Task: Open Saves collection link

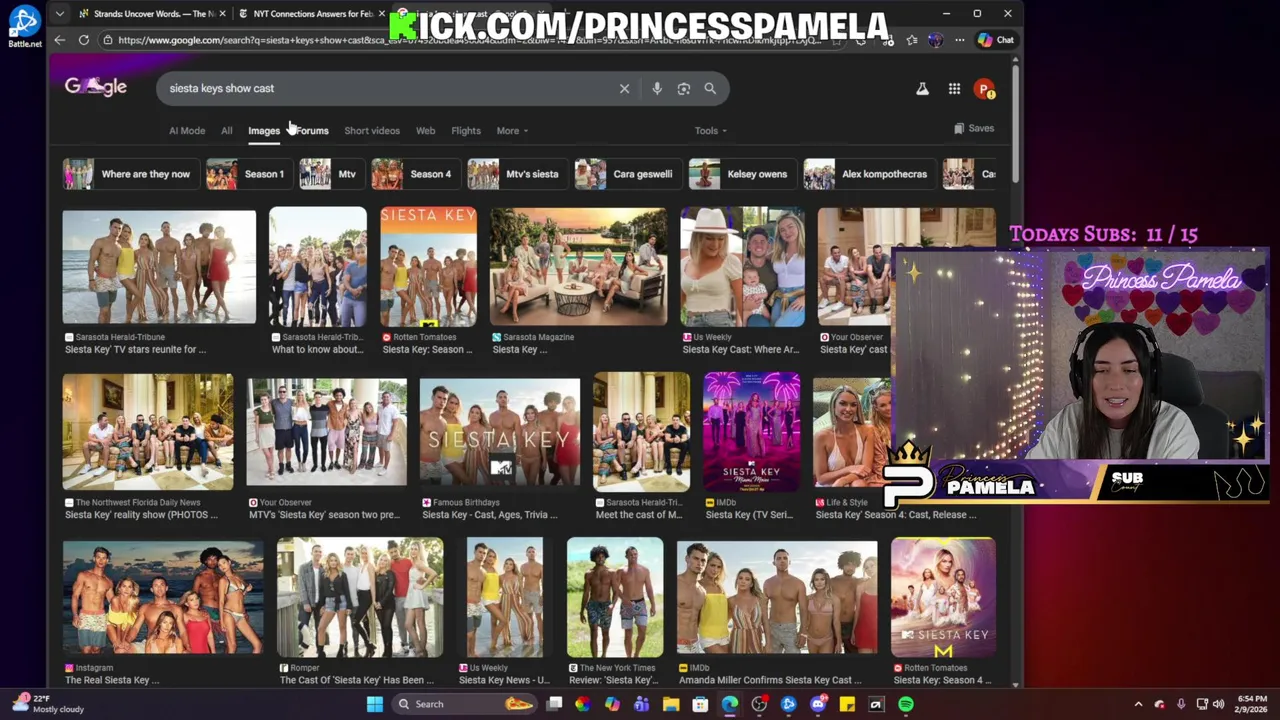Action: coord(974,129)
